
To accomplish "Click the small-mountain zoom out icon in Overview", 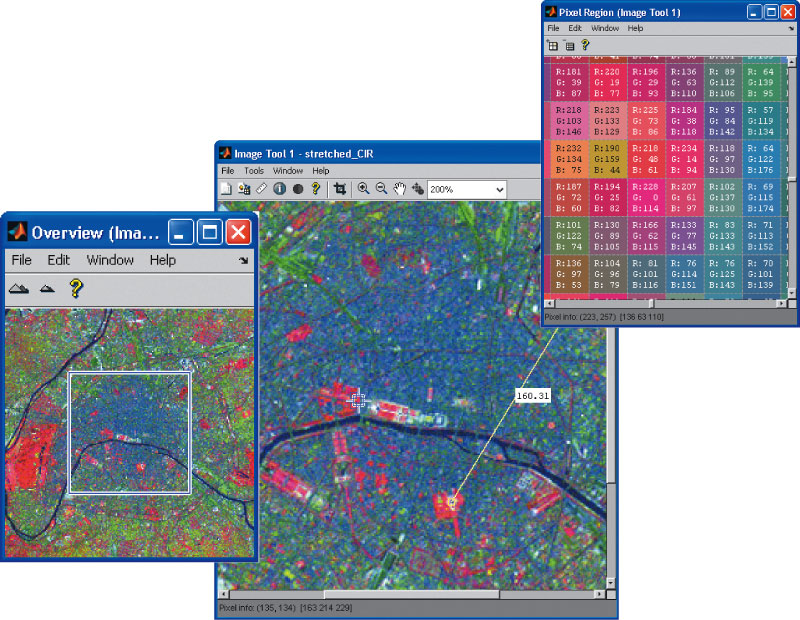I will point(47,289).
